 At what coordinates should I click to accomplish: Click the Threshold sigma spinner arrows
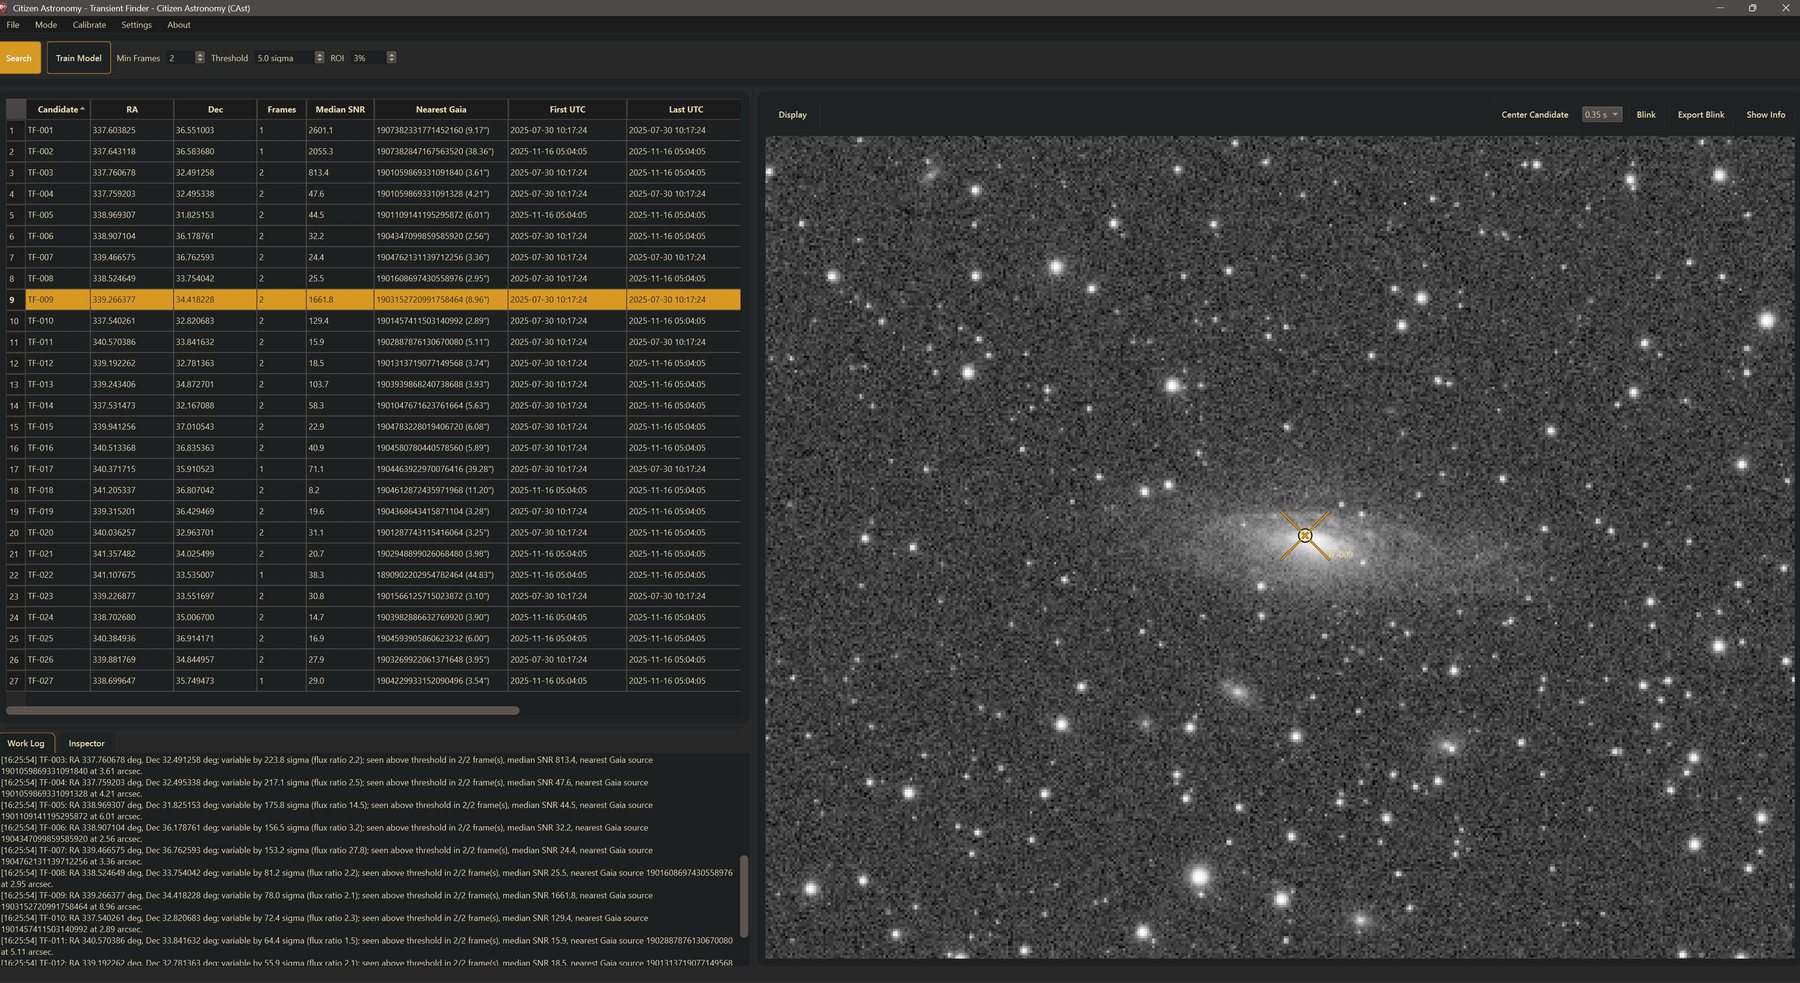(x=319, y=58)
